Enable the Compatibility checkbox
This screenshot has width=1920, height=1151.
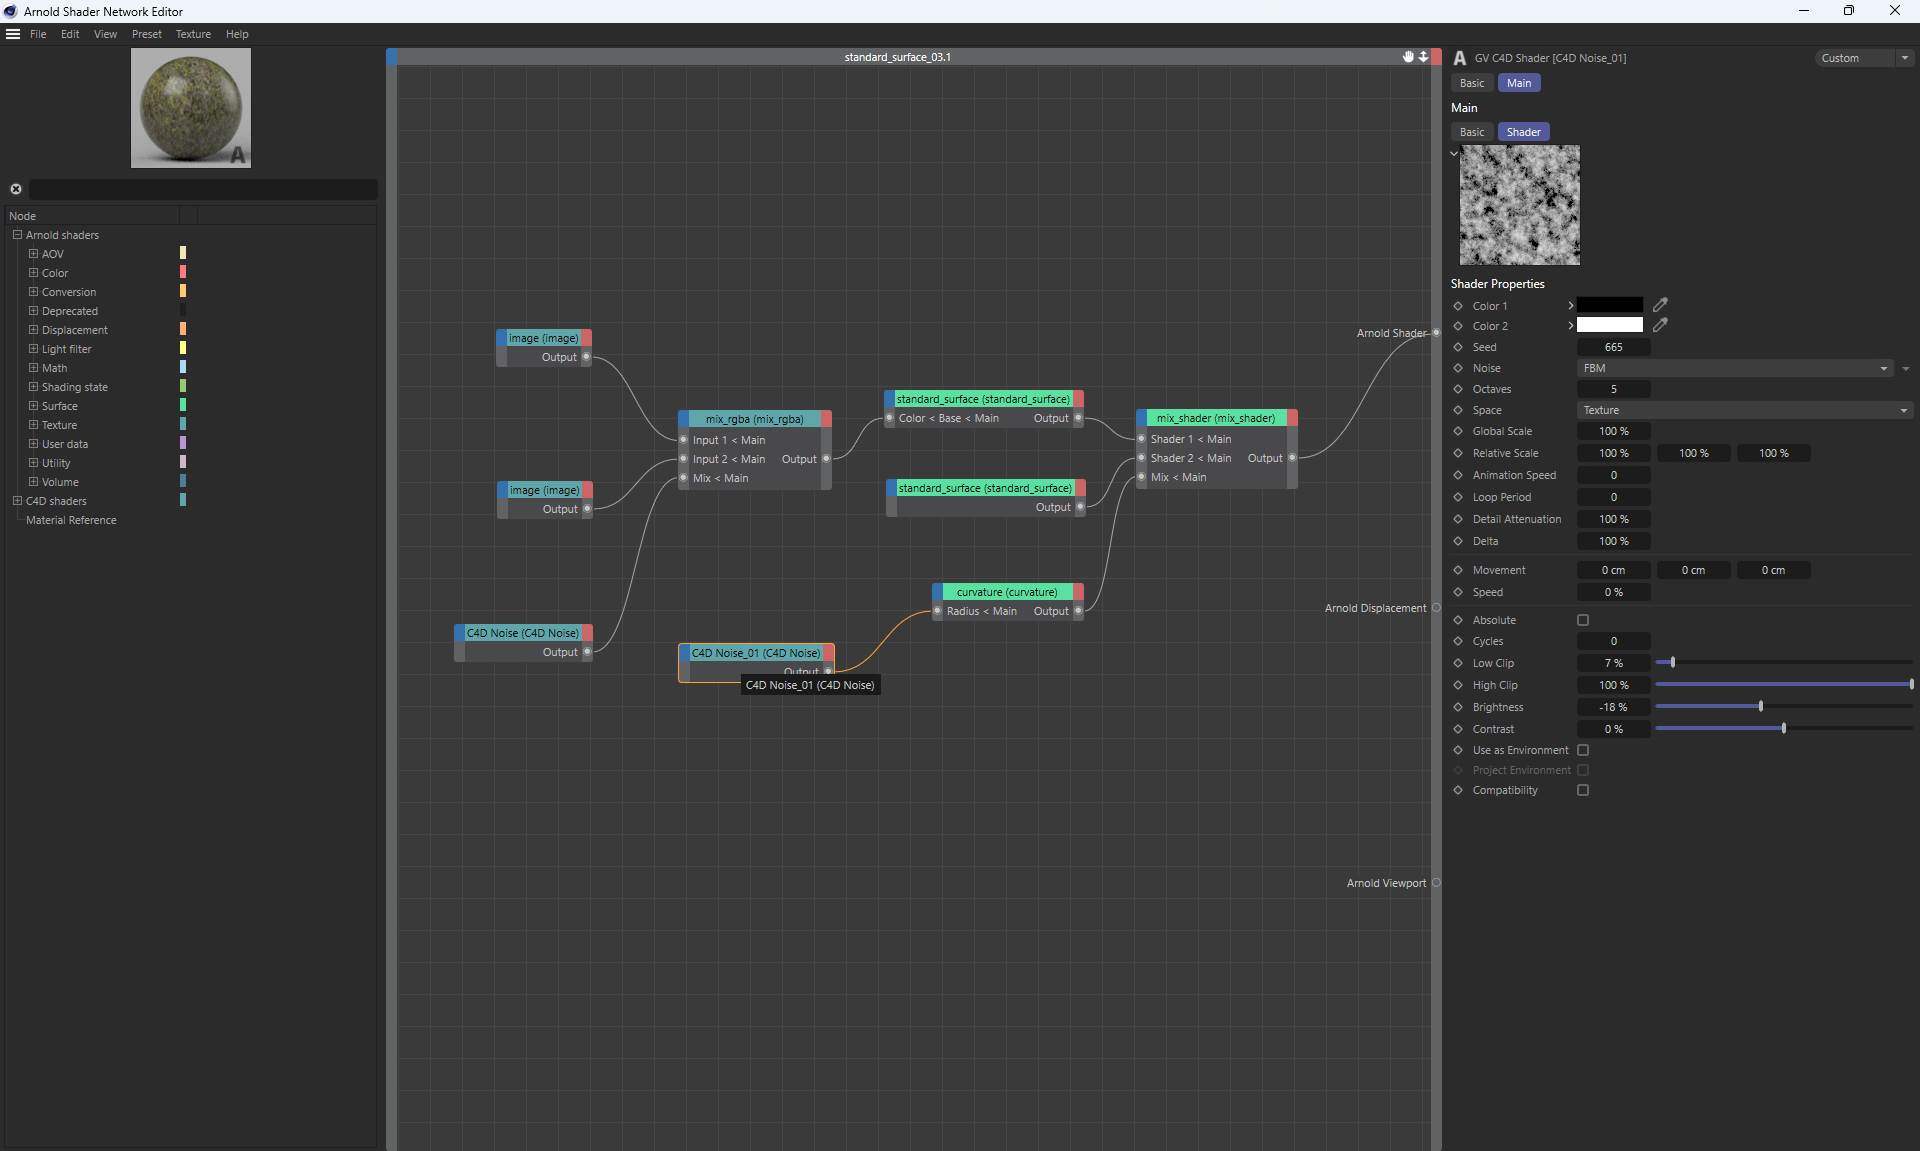tap(1583, 790)
